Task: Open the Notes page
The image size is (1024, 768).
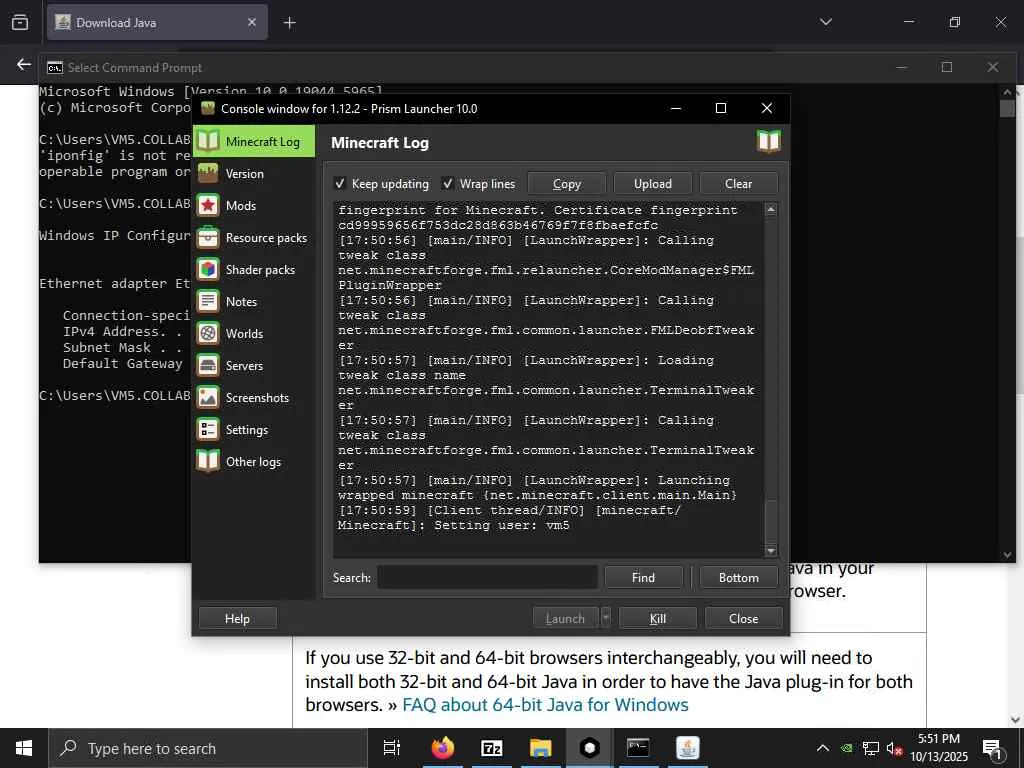Action: coord(253,302)
